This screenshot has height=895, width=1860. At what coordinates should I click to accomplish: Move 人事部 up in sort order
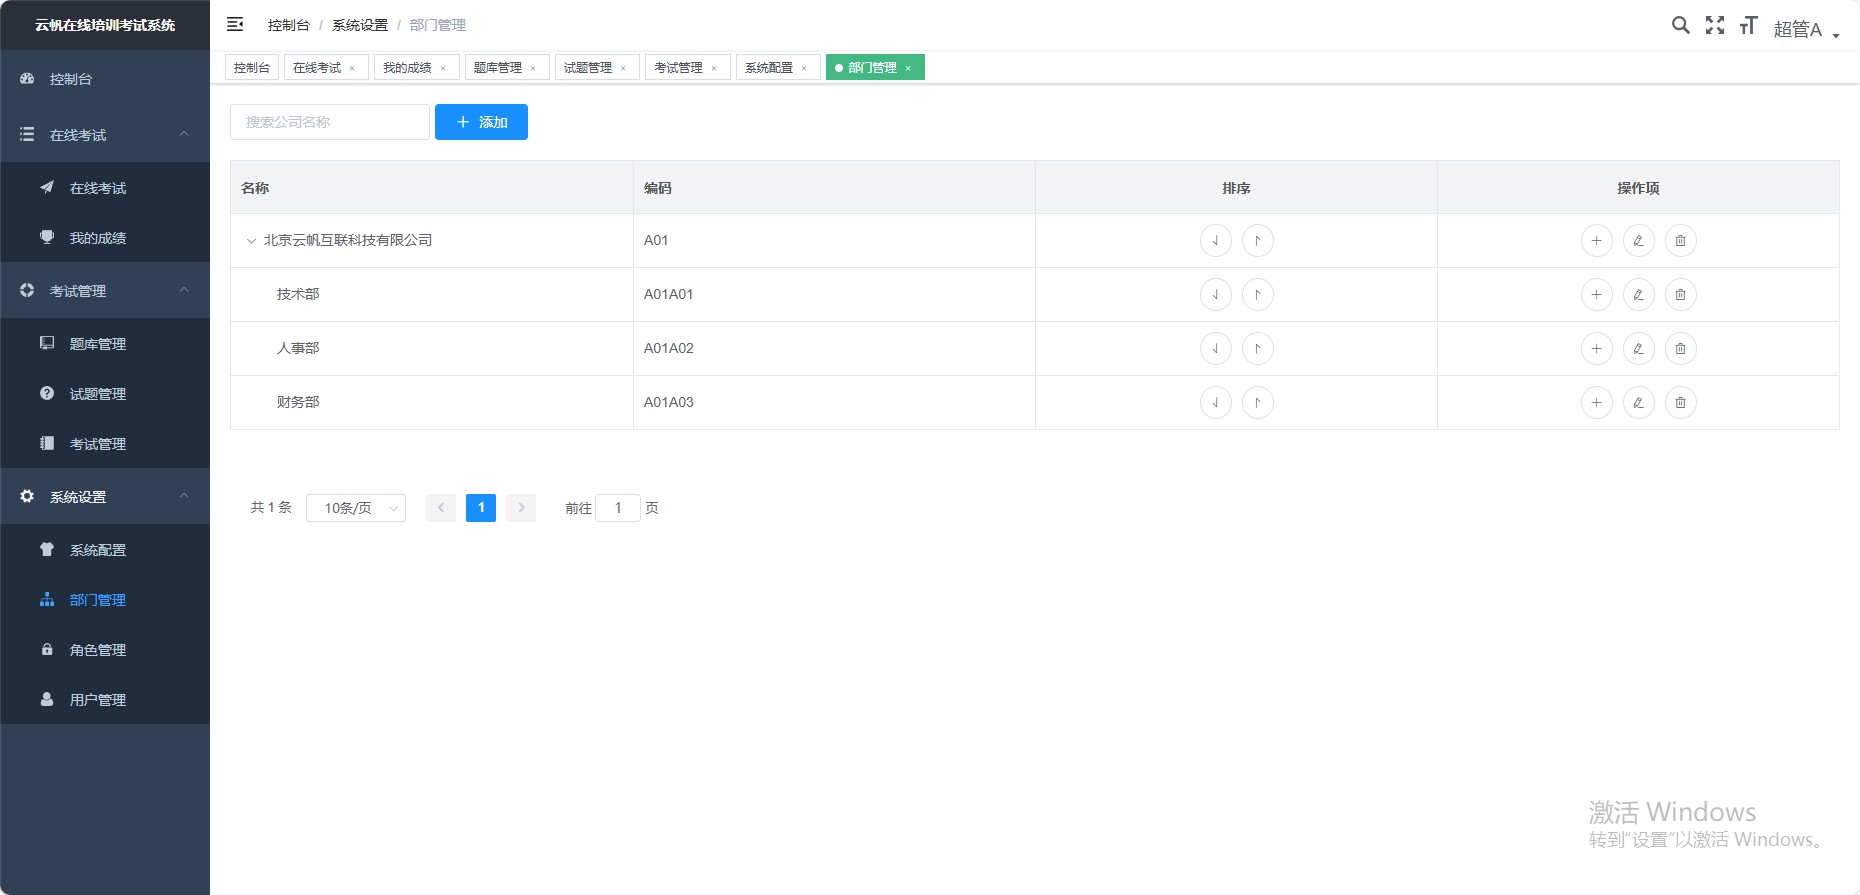(x=1257, y=348)
